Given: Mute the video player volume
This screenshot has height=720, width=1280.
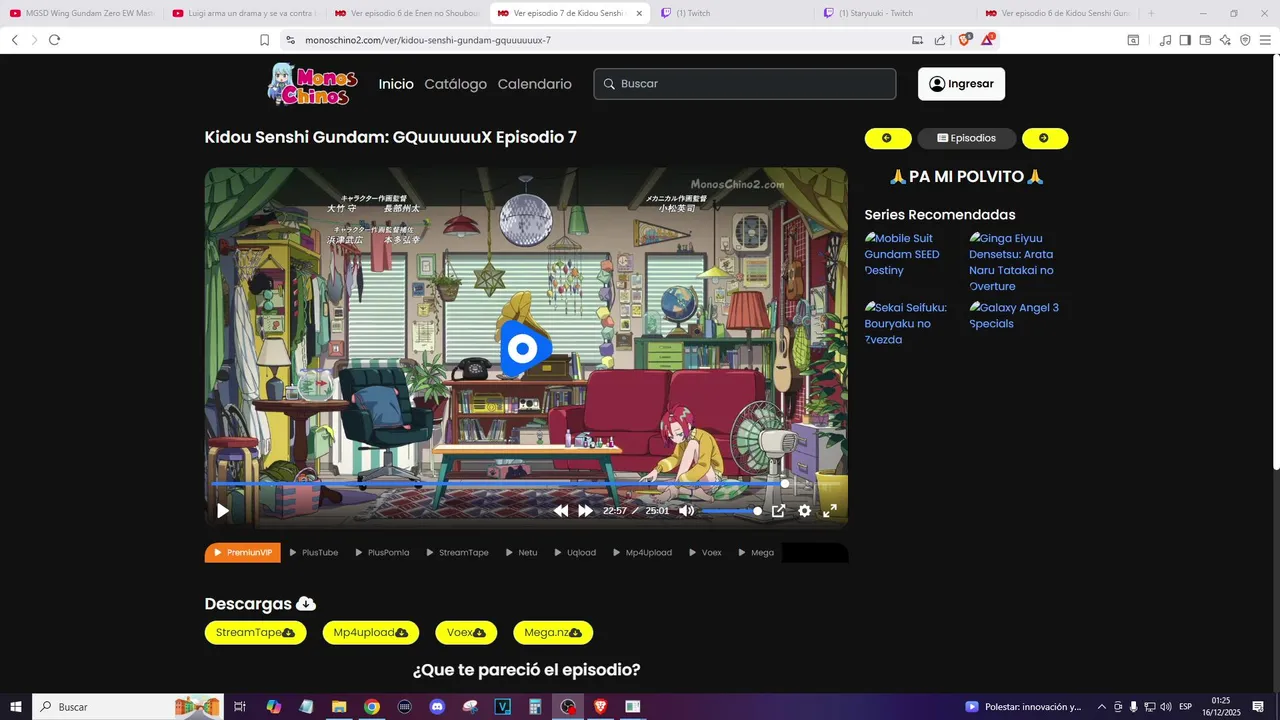Looking at the screenshot, I should coord(687,511).
